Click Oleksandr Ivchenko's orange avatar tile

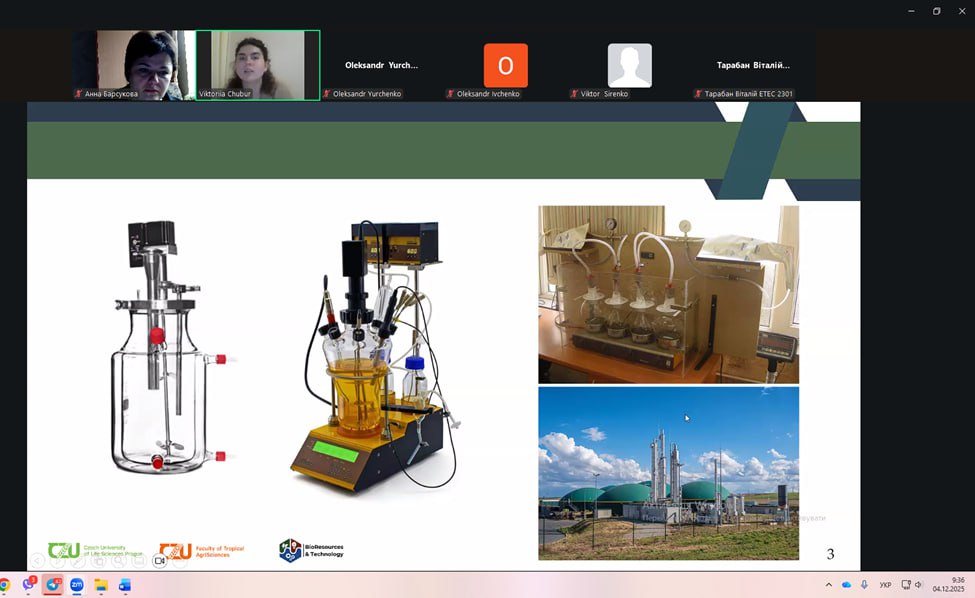(x=506, y=66)
